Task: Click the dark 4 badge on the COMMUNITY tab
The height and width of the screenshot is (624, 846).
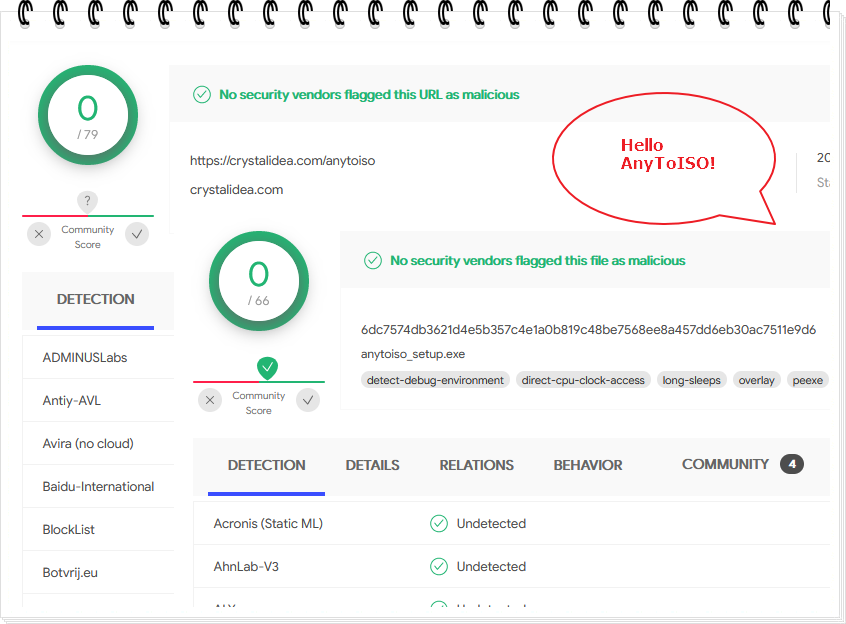Action: [x=792, y=464]
